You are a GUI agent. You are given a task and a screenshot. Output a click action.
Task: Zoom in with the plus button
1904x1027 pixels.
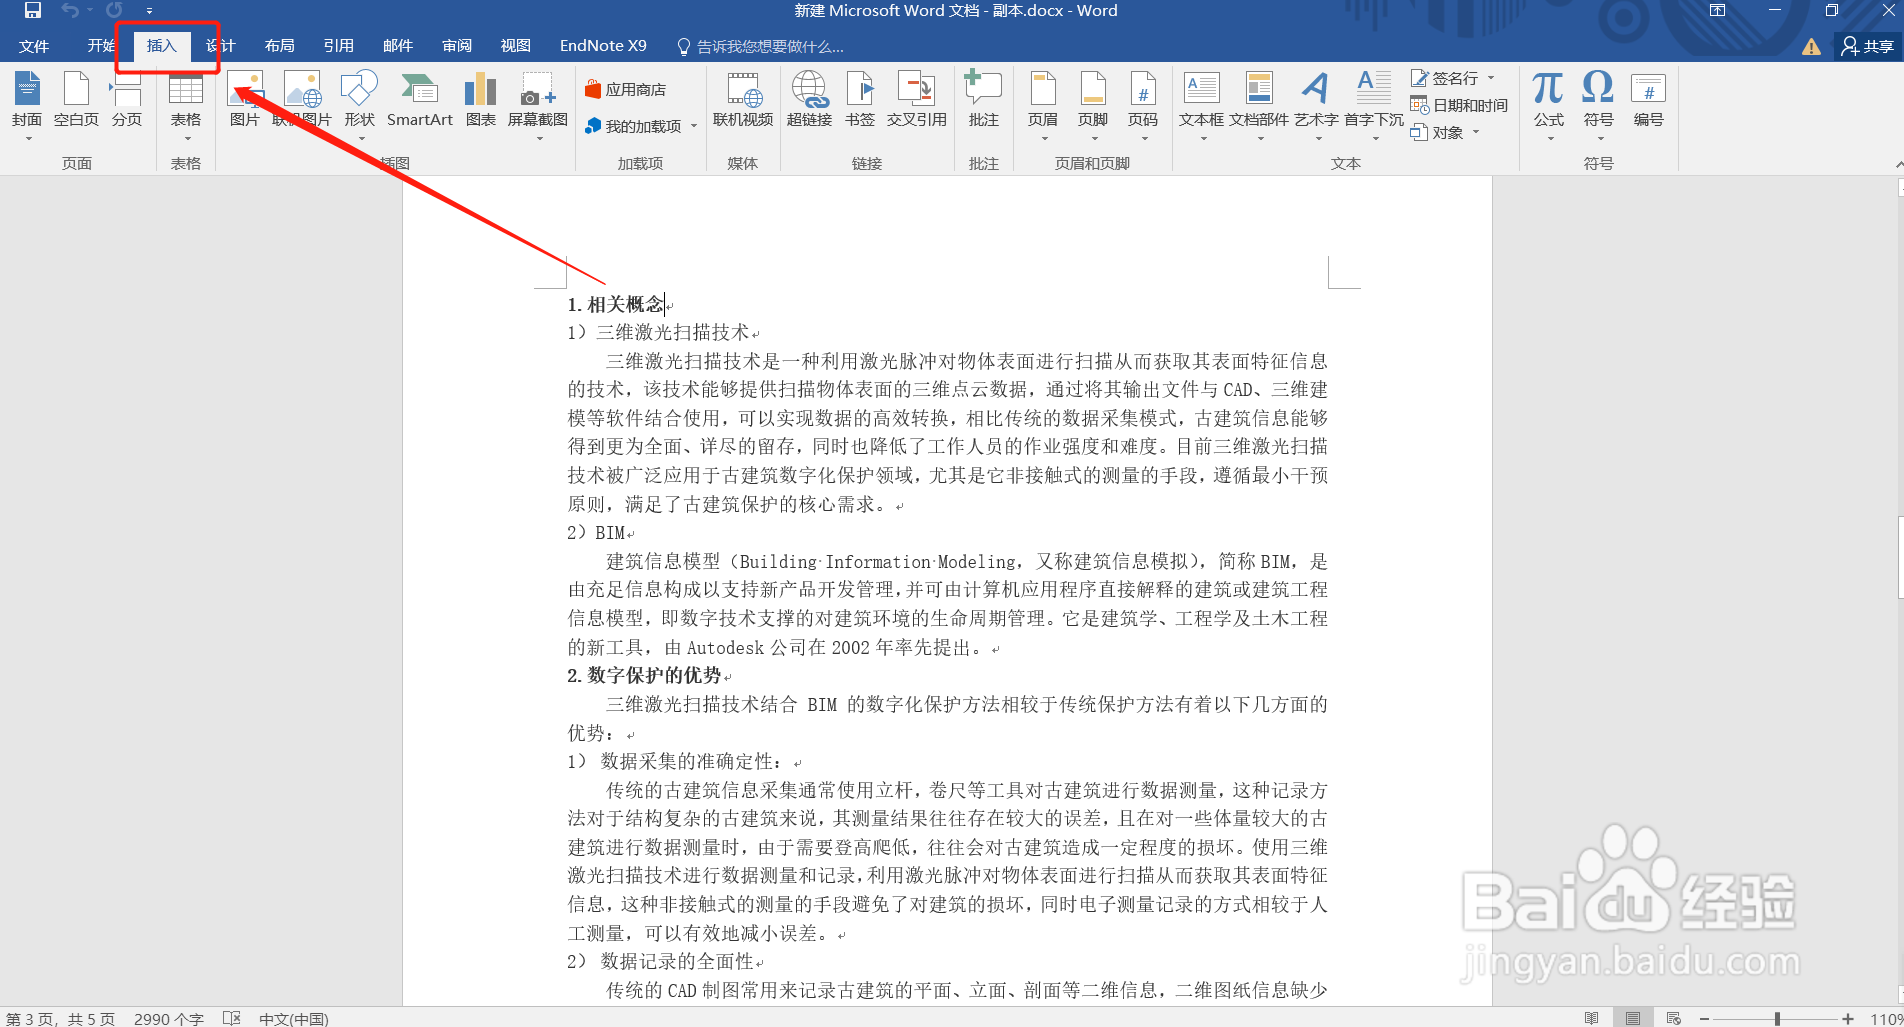(1848, 1018)
